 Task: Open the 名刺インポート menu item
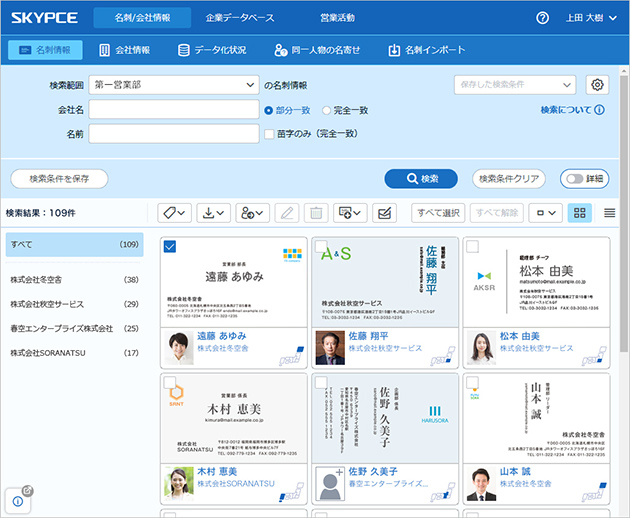(427, 50)
